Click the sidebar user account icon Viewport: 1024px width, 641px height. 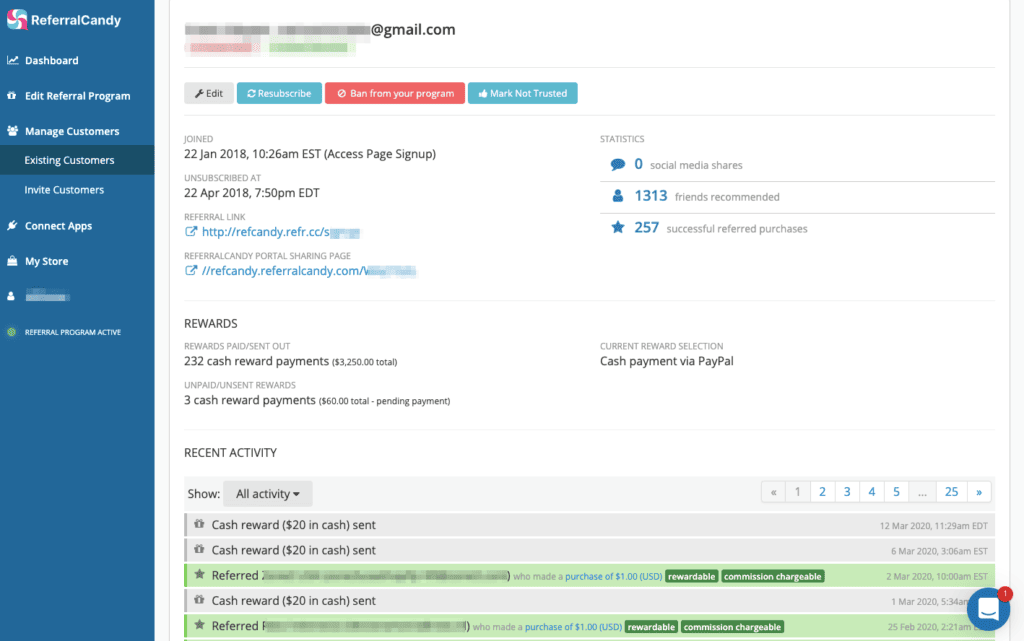click(11, 296)
